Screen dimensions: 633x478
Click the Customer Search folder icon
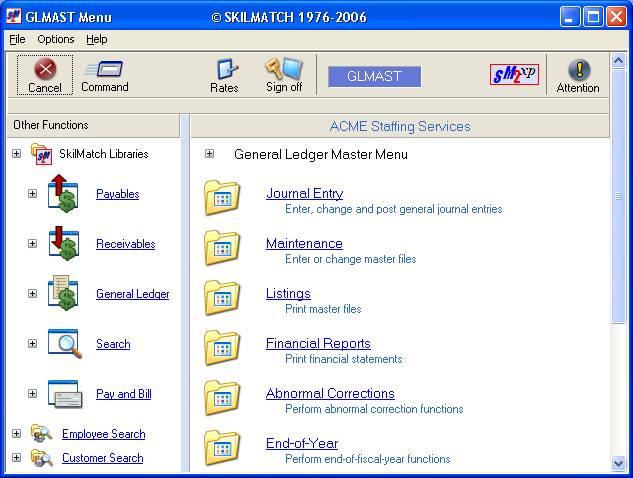tap(42, 458)
